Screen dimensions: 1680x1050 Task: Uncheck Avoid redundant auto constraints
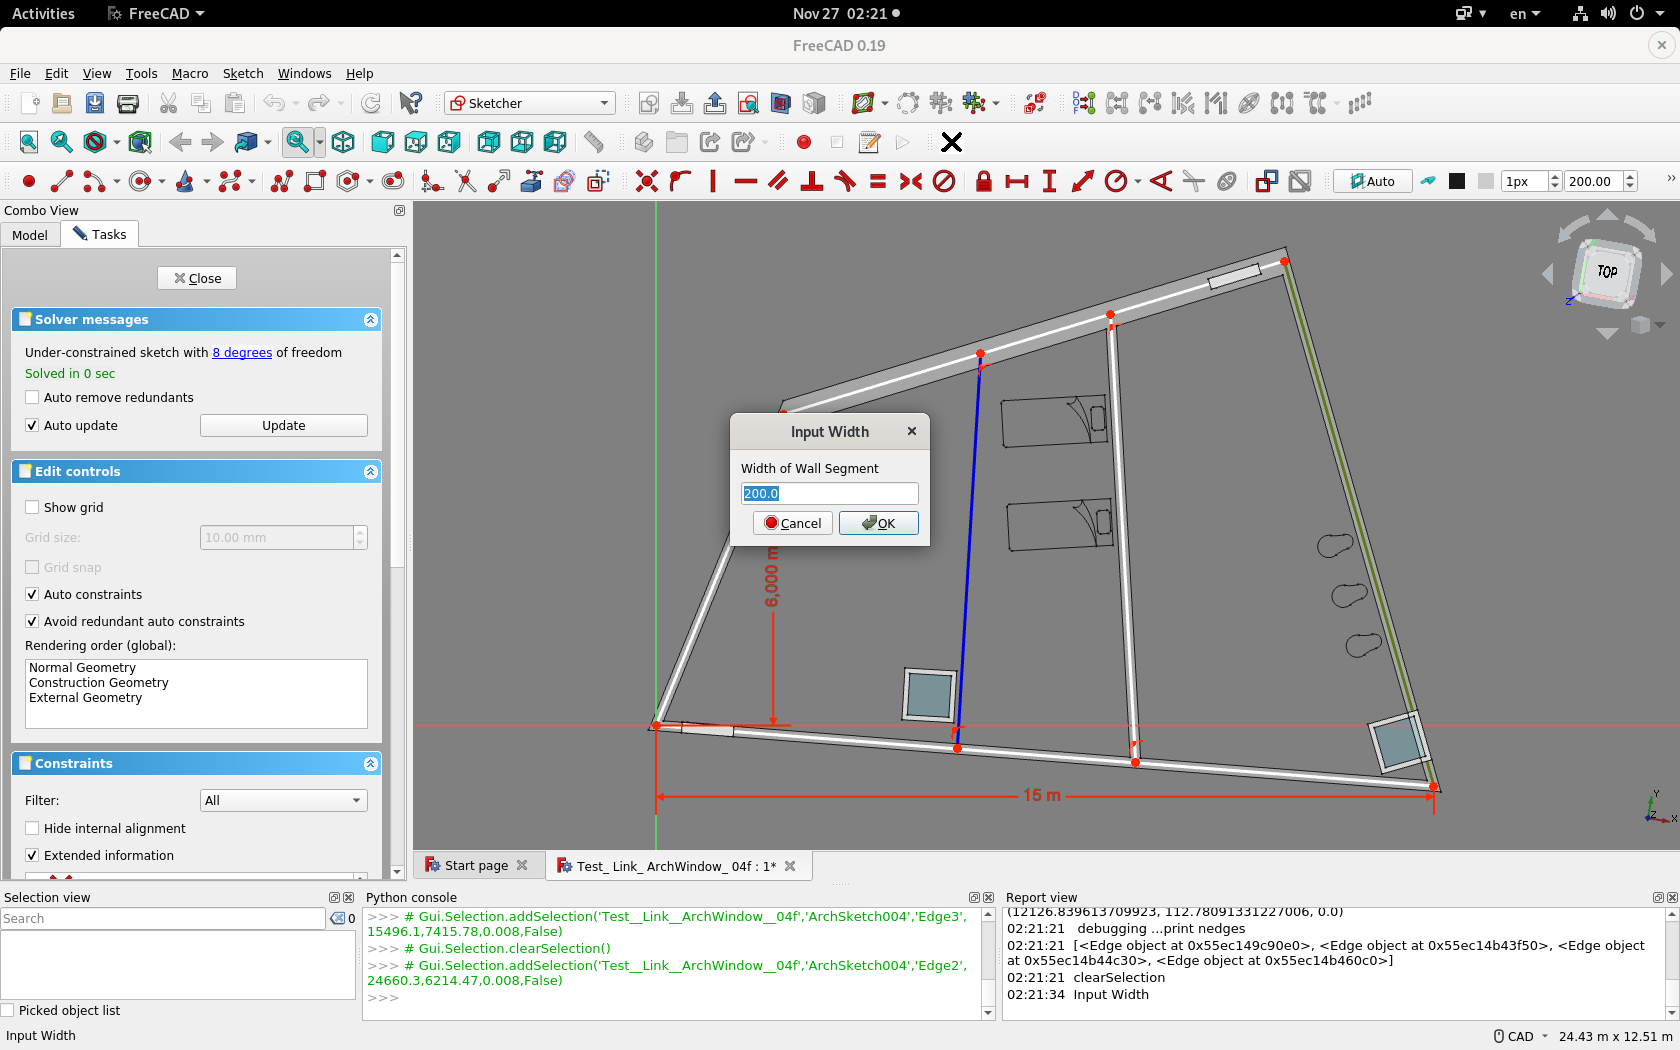pyautogui.click(x=32, y=621)
